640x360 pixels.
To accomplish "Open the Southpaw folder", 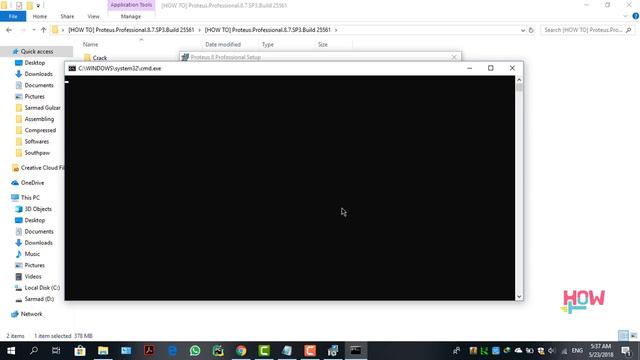I will point(37,153).
